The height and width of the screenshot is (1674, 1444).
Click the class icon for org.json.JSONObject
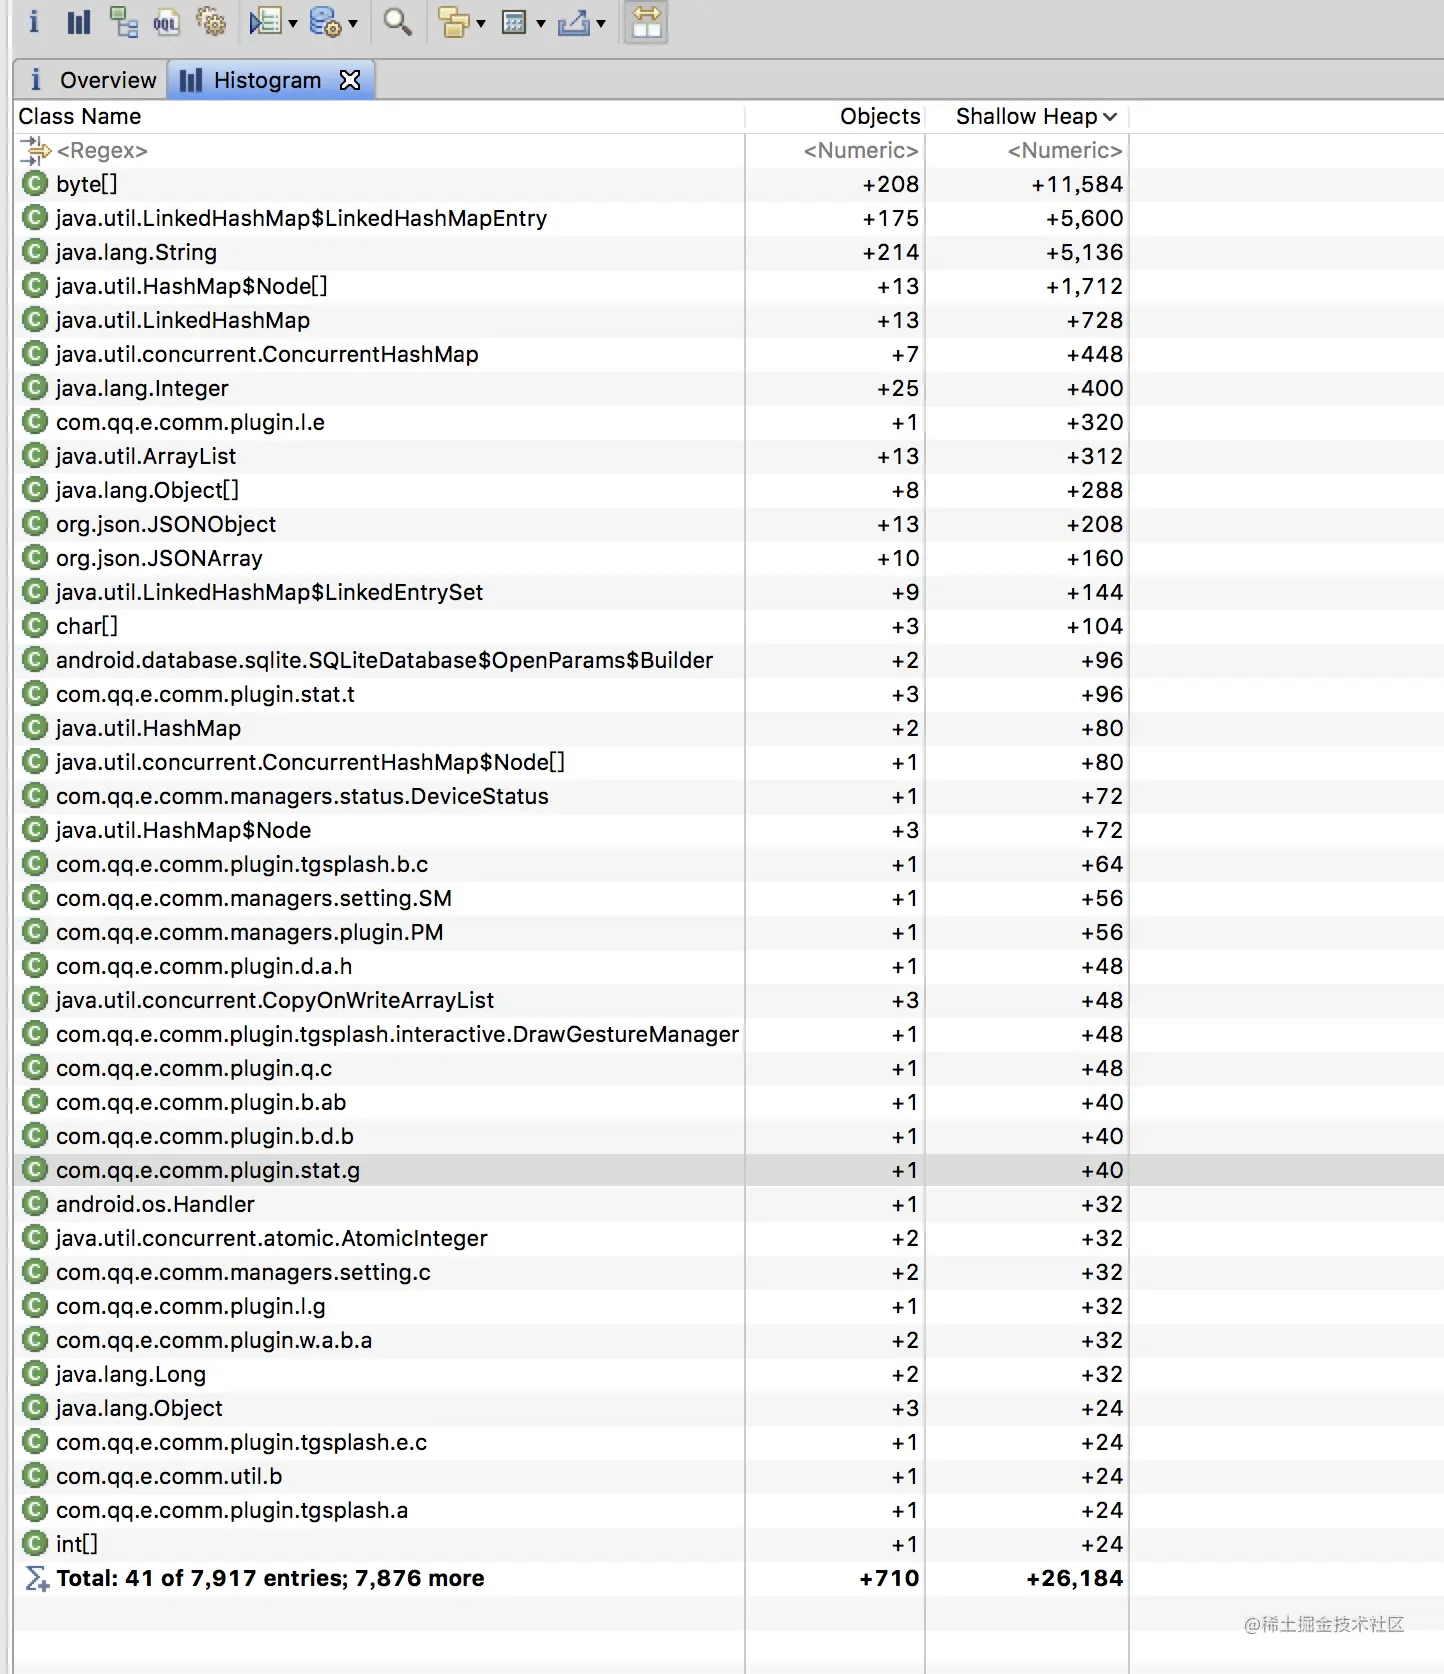pos(35,524)
